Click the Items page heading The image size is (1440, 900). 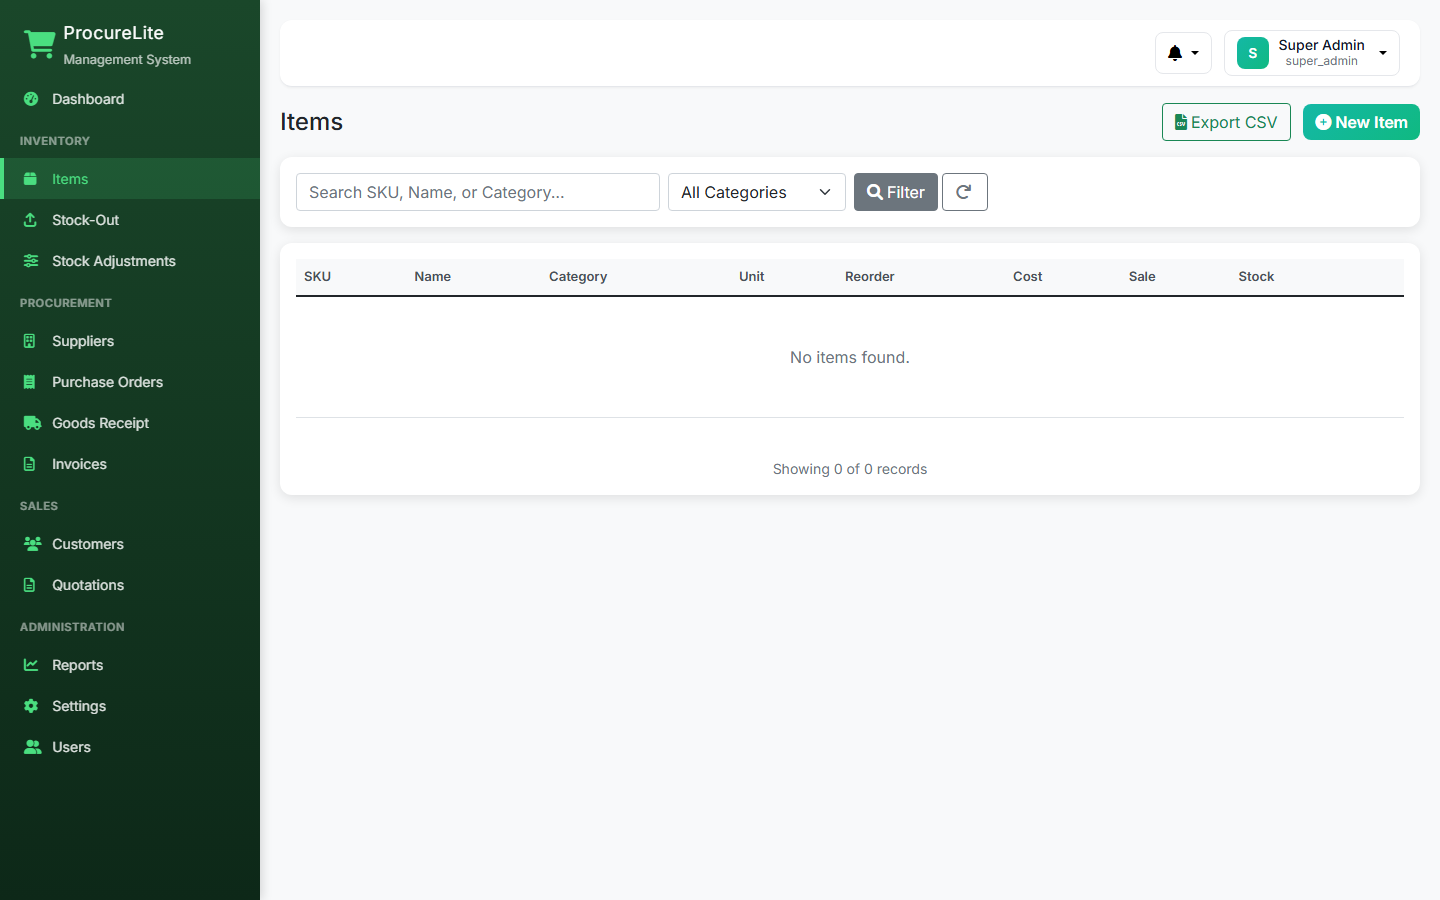[x=311, y=122]
